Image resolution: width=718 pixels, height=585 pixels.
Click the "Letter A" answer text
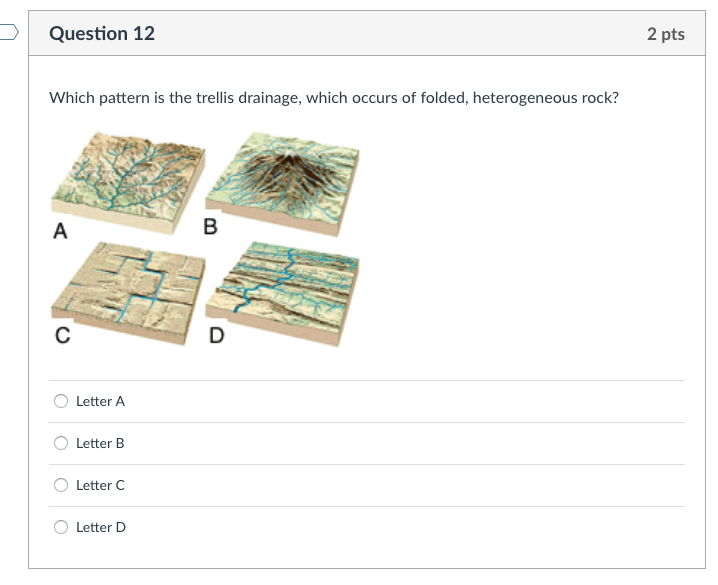(100, 401)
